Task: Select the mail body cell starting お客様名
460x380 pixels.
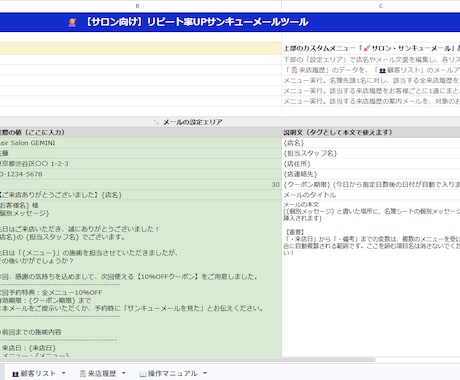Action: click(141, 278)
